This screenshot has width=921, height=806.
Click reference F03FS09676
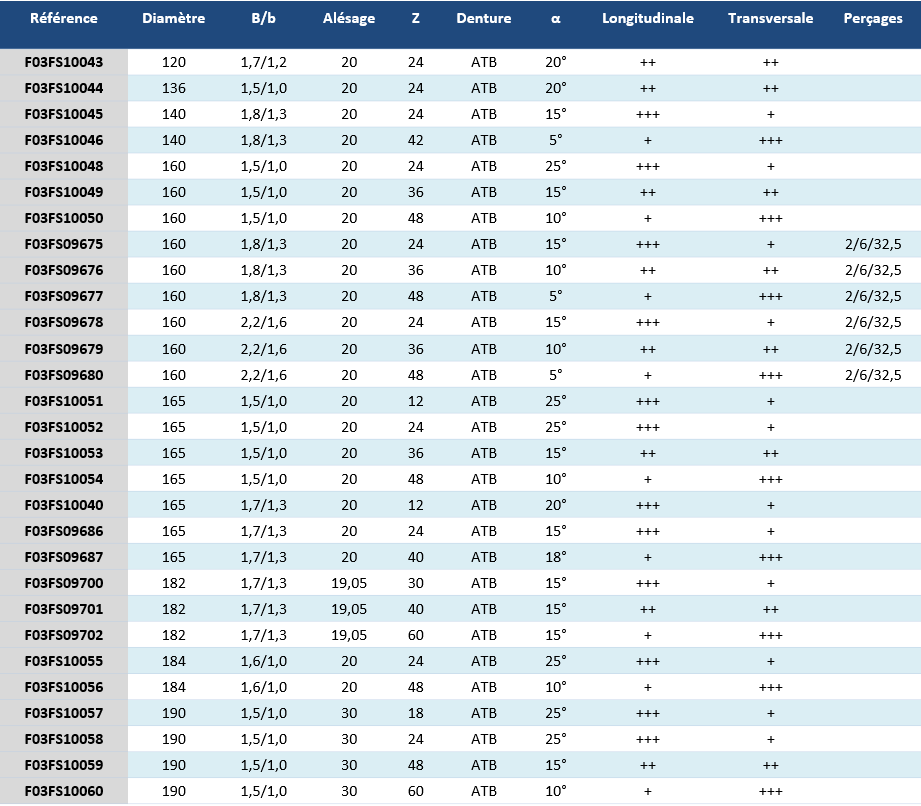coord(63,270)
